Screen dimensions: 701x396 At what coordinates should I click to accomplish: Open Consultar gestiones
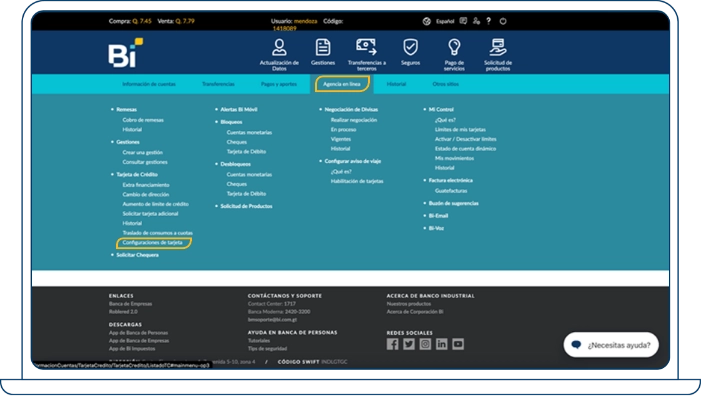145,162
